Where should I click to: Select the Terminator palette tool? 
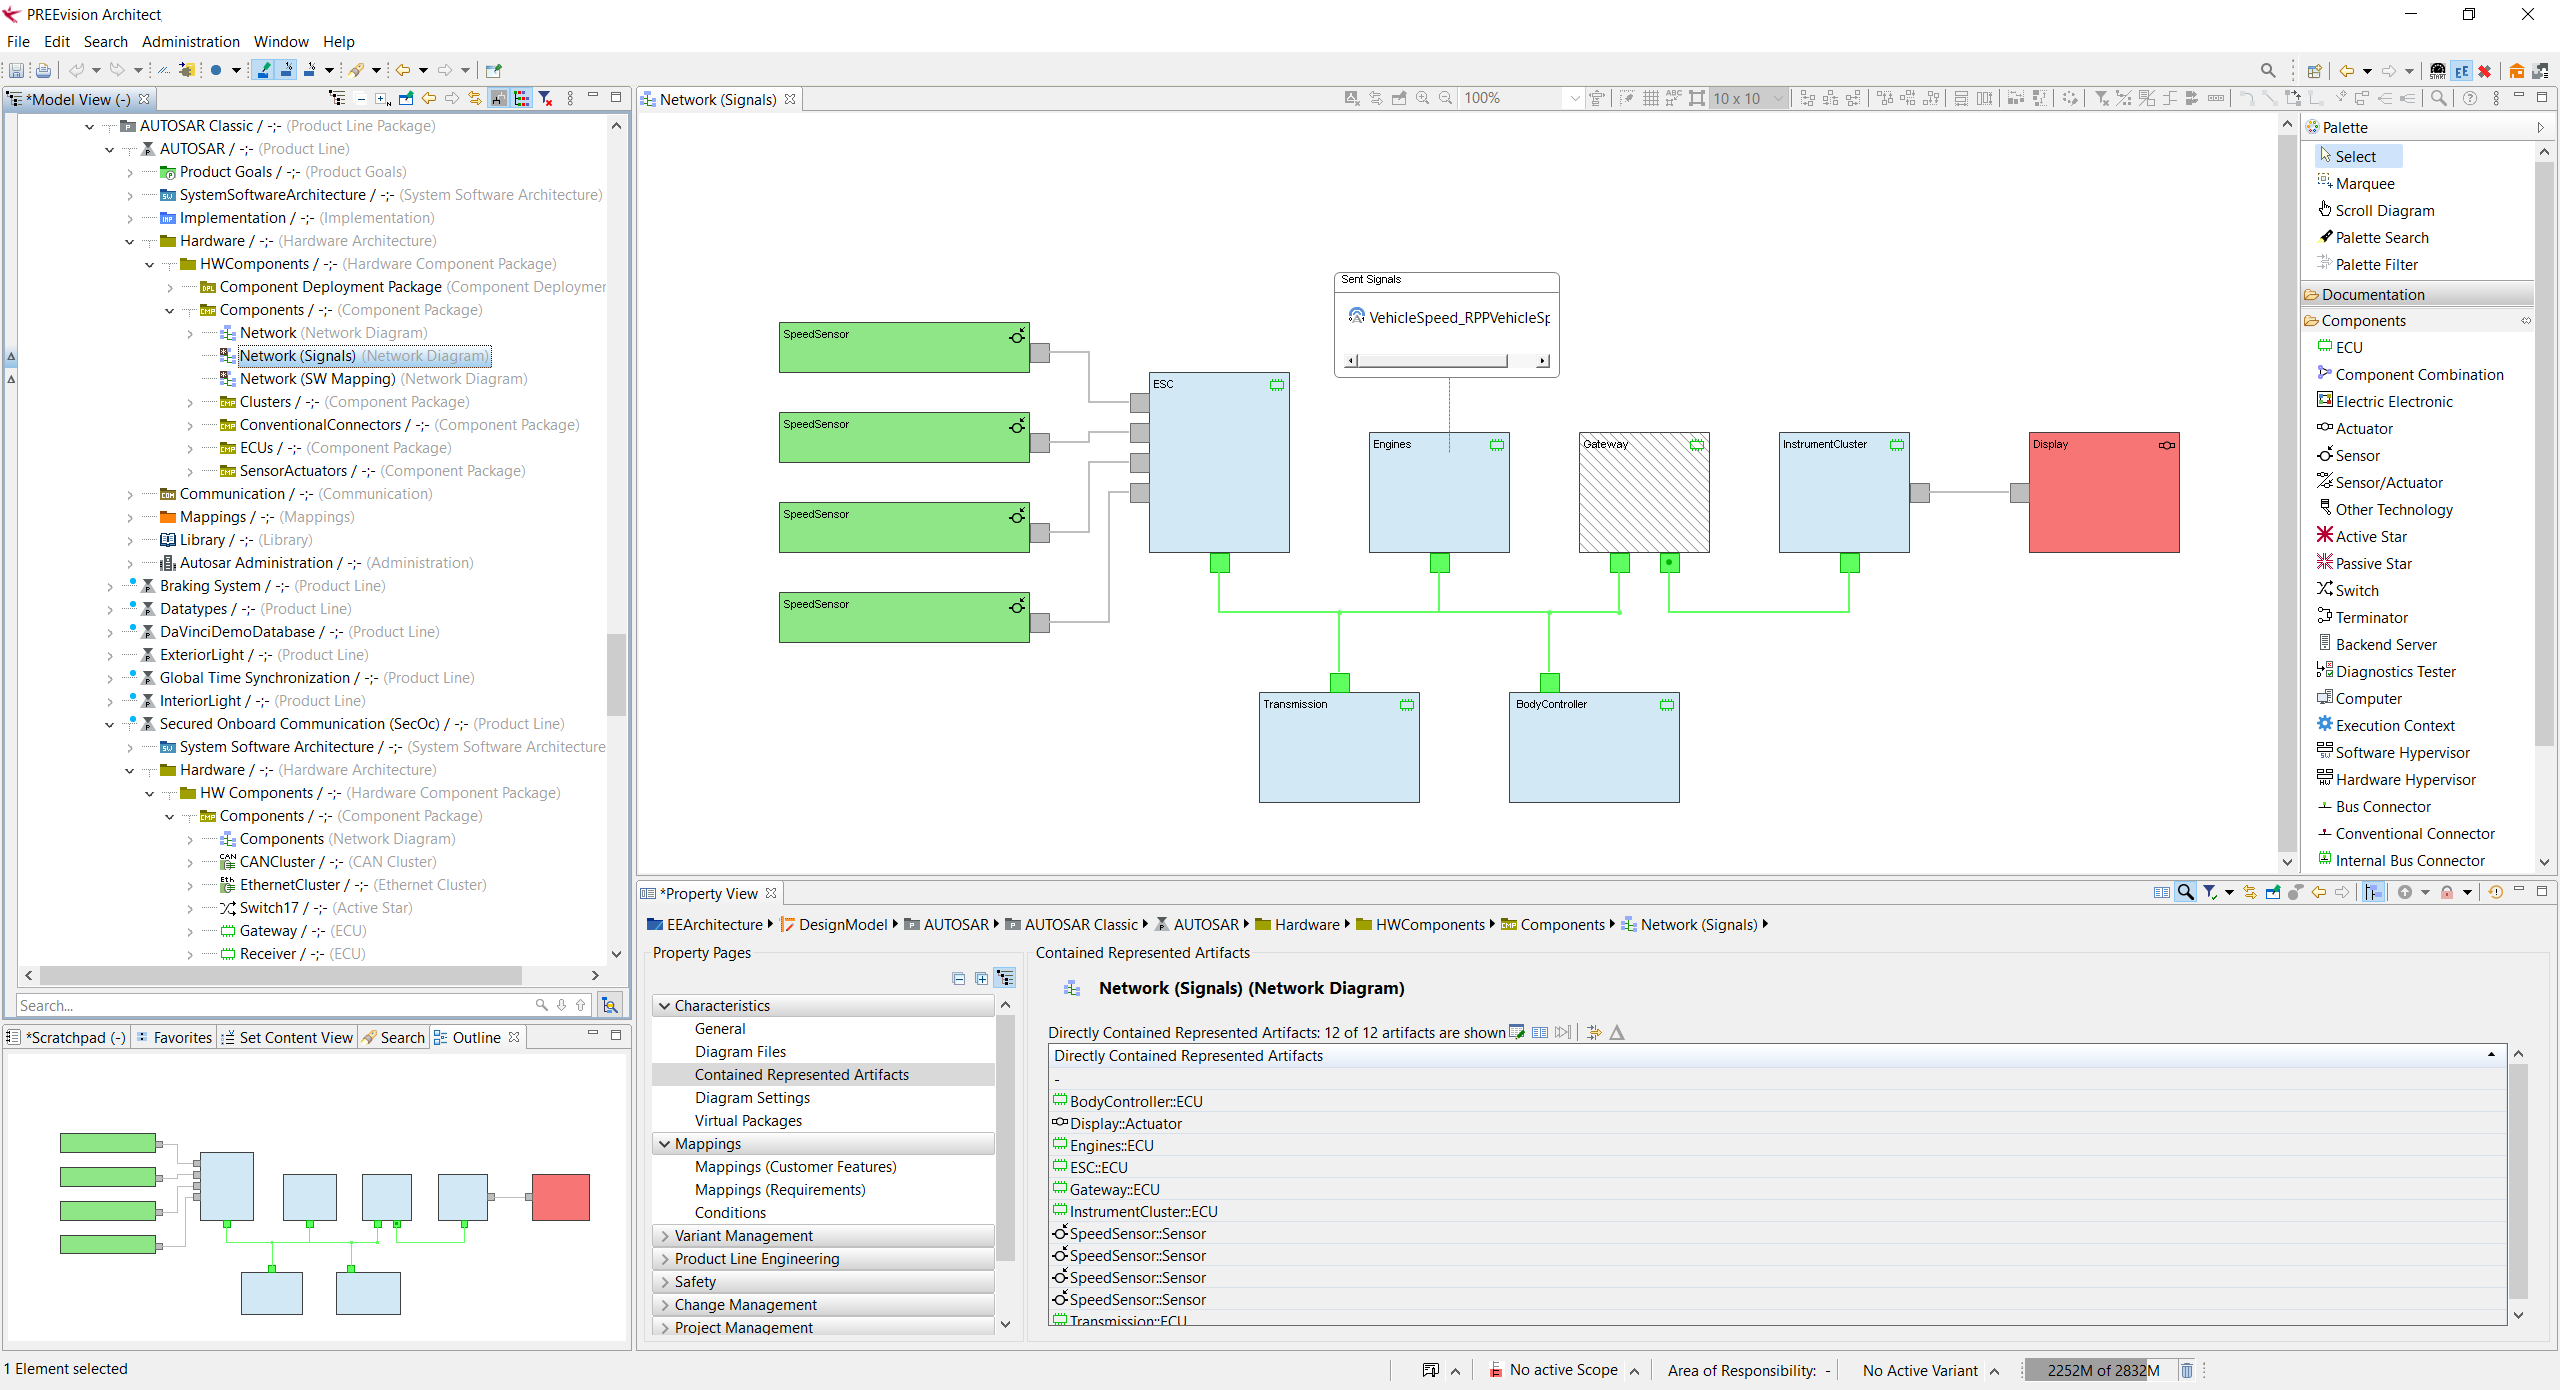2362,617
